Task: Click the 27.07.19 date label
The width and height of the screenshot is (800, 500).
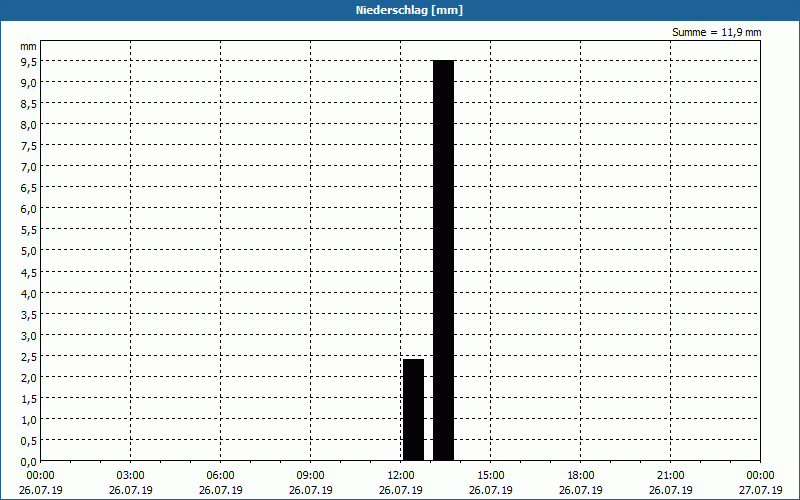Action: (x=760, y=490)
